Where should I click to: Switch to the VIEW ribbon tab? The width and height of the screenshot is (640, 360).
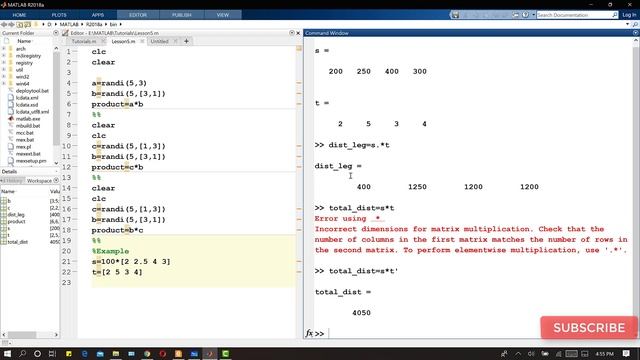point(222,15)
